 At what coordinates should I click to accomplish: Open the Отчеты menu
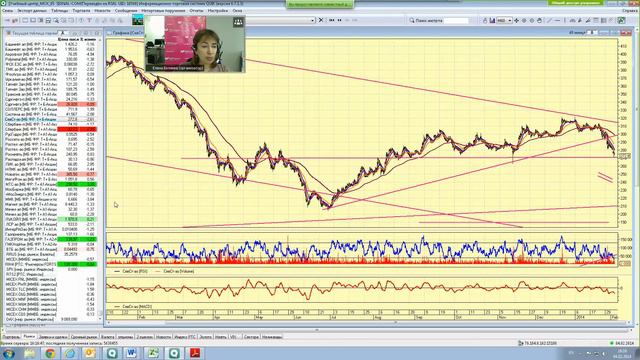pyautogui.click(x=196, y=10)
